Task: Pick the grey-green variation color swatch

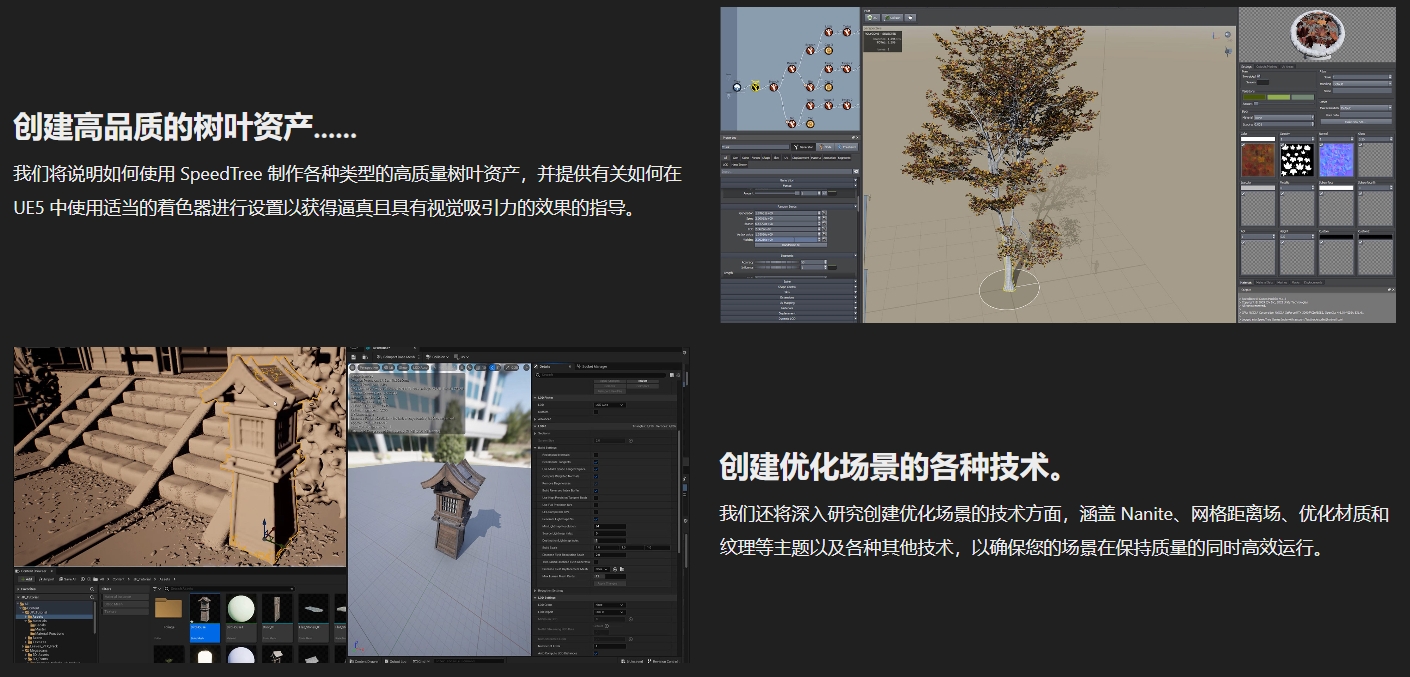Action: point(1302,98)
